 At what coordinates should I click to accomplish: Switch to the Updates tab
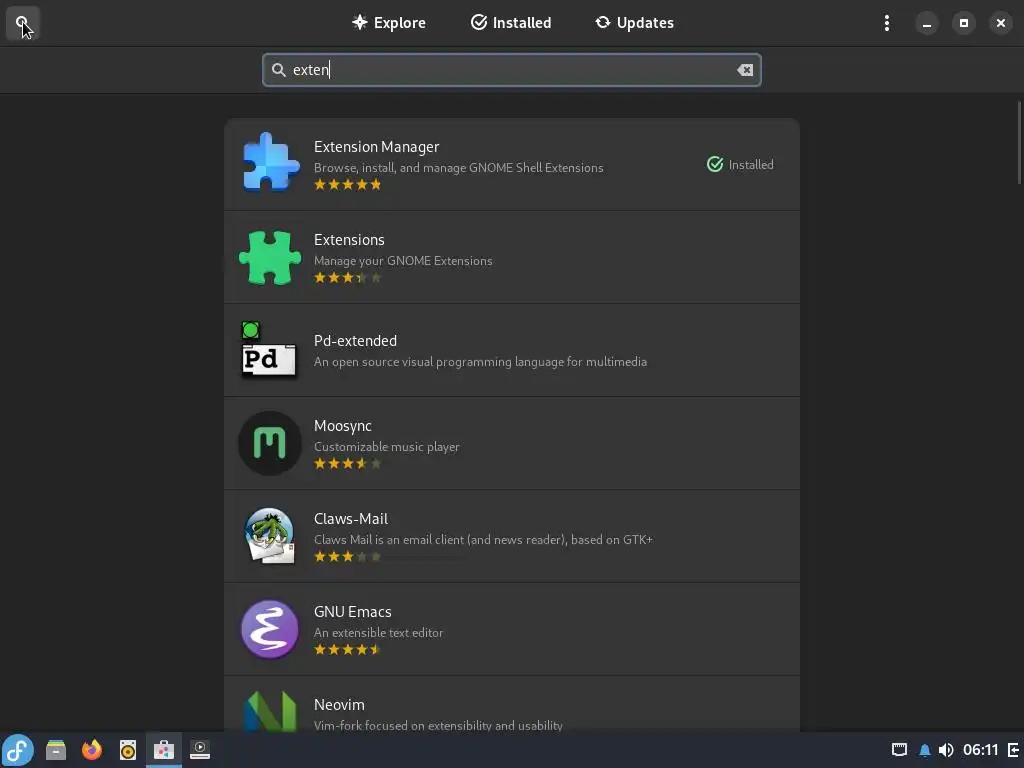point(634,23)
